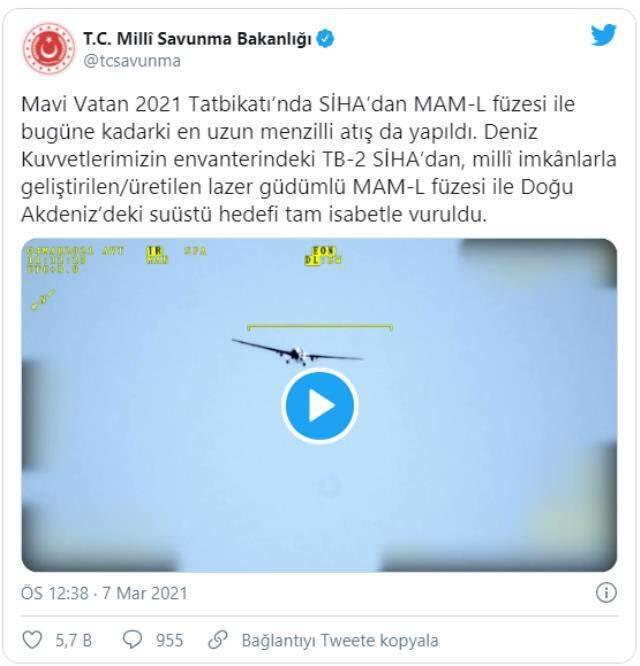Screen dimensions: 640x666
Task: Click the 955 replies count
Action: coord(169,640)
